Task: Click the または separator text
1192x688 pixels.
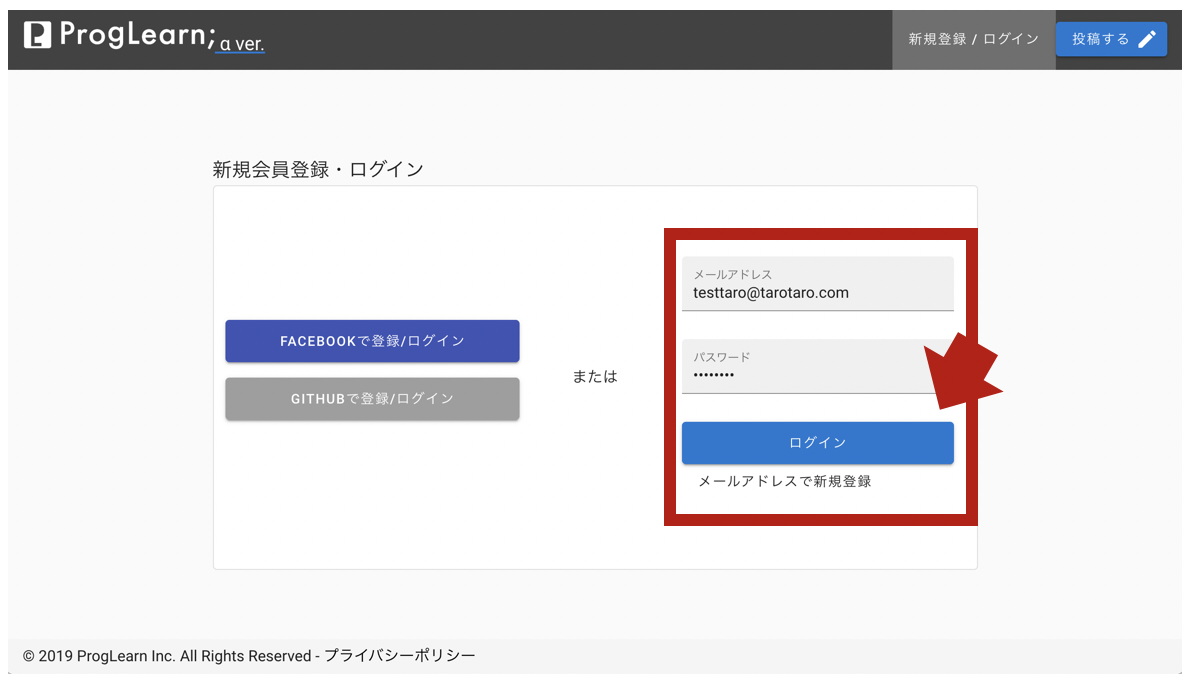Action: point(594,376)
